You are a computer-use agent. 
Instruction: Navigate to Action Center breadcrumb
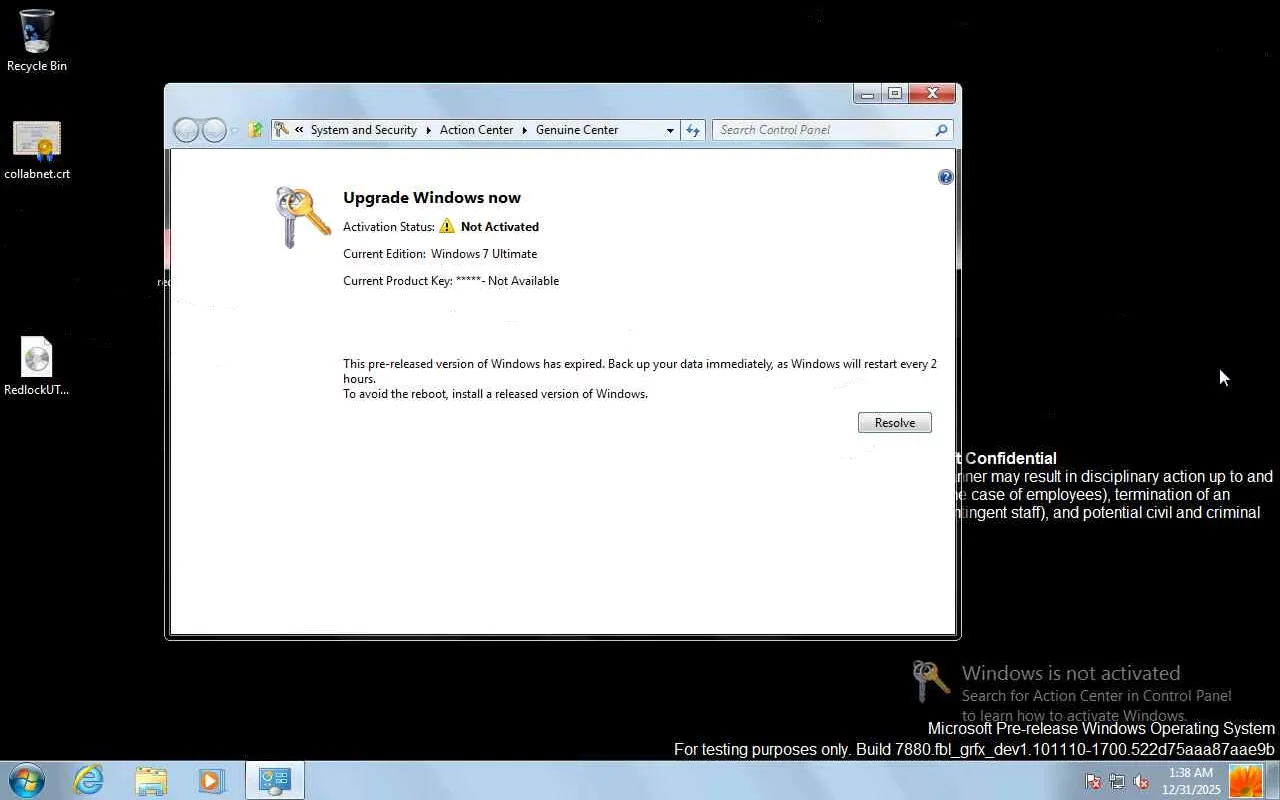pyautogui.click(x=476, y=130)
